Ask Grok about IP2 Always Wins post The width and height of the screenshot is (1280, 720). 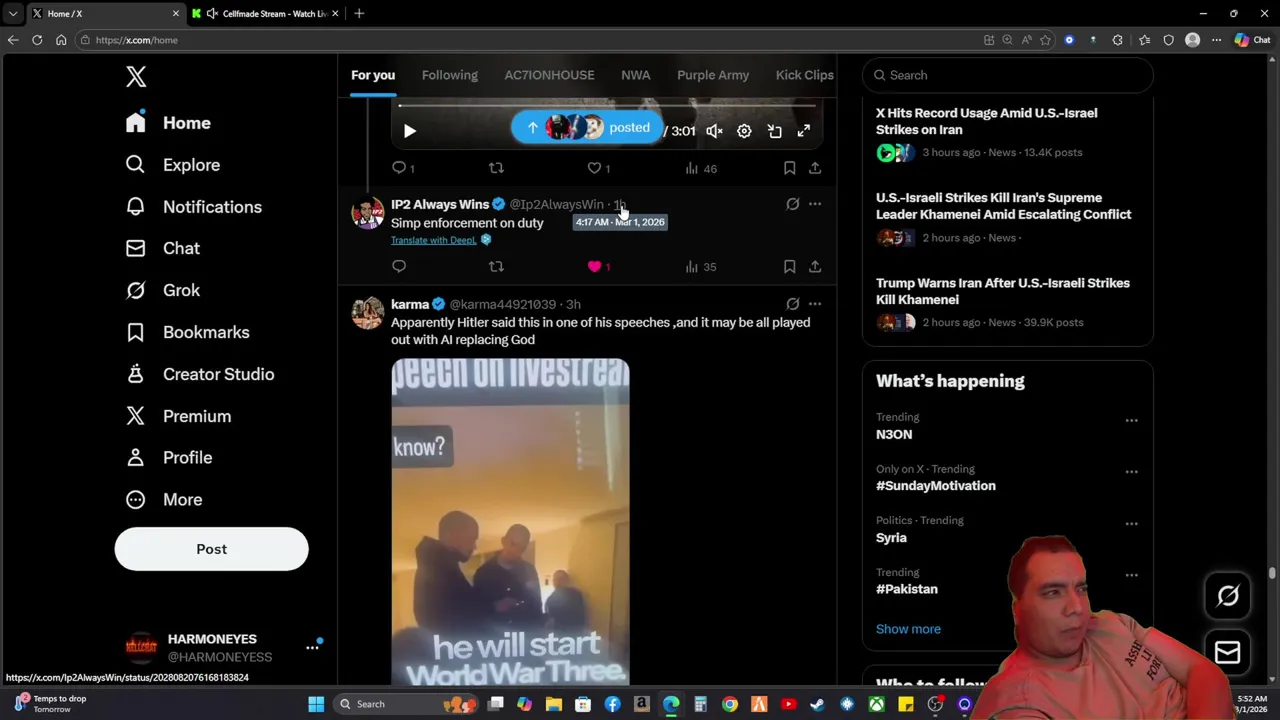click(x=792, y=204)
